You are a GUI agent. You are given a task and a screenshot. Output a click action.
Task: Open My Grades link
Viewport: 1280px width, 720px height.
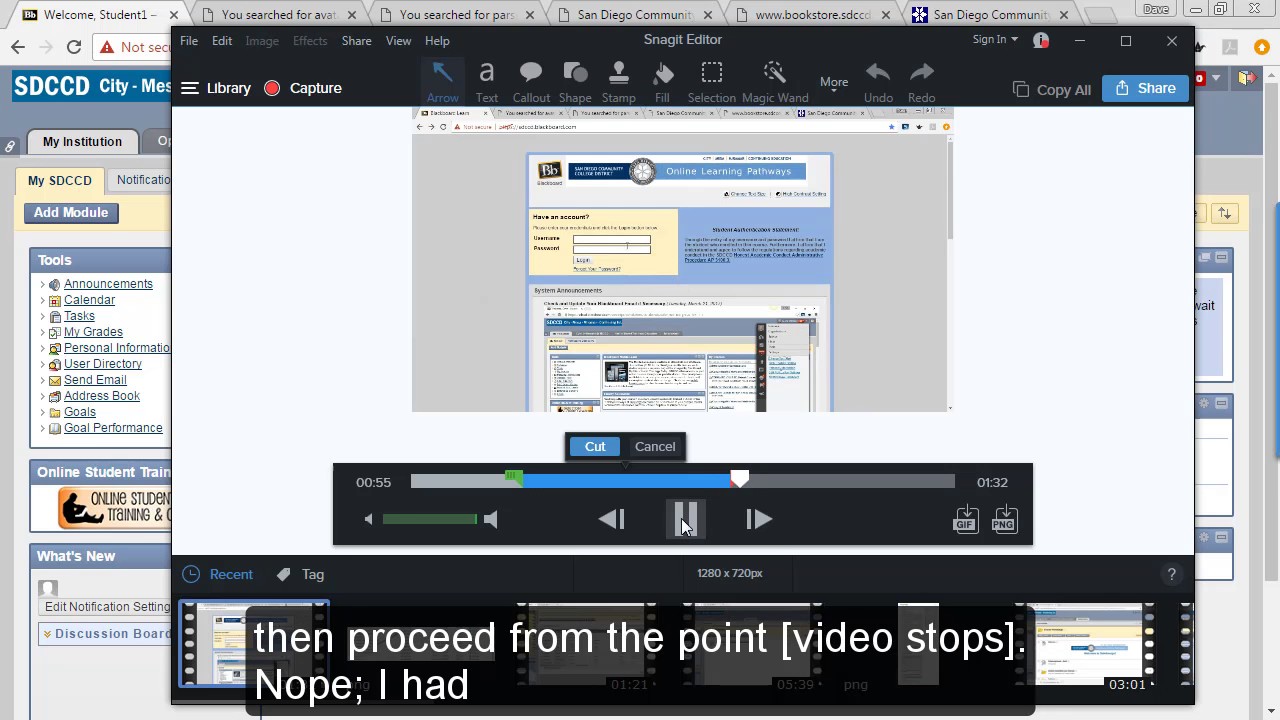[93, 332]
